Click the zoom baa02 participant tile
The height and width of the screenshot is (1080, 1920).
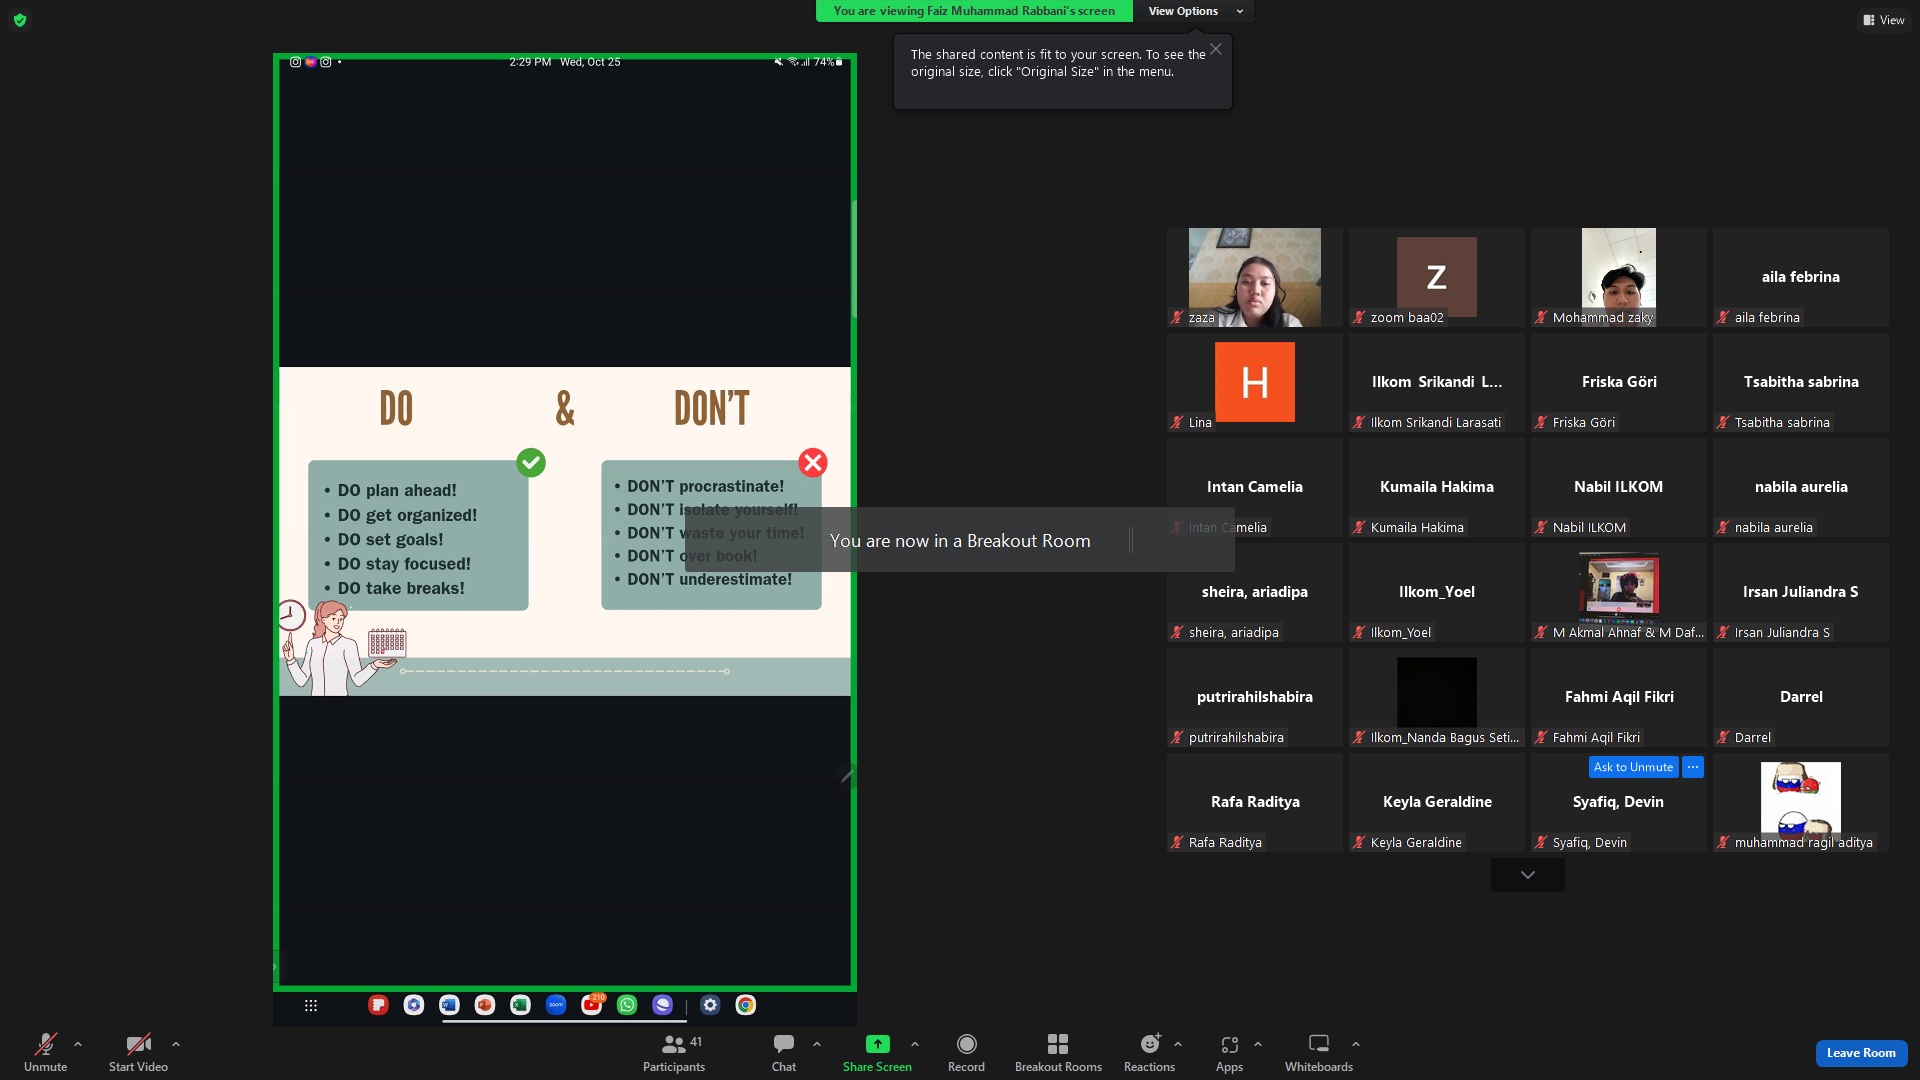click(1436, 277)
